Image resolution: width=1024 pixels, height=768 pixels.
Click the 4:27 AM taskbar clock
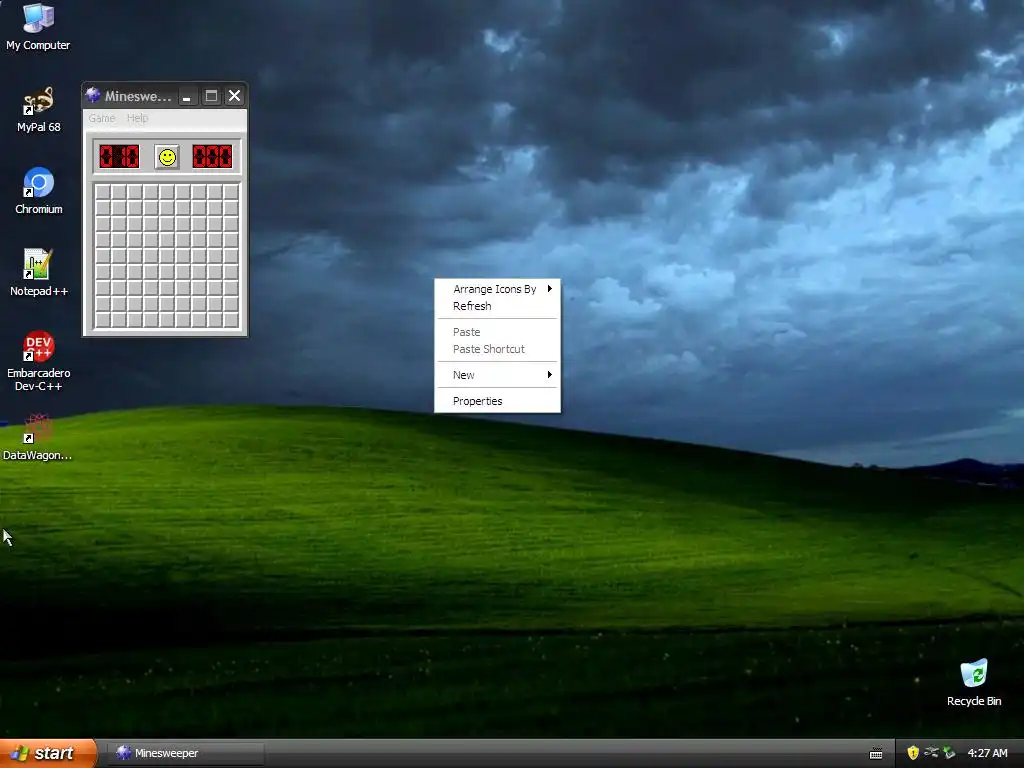click(987, 753)
